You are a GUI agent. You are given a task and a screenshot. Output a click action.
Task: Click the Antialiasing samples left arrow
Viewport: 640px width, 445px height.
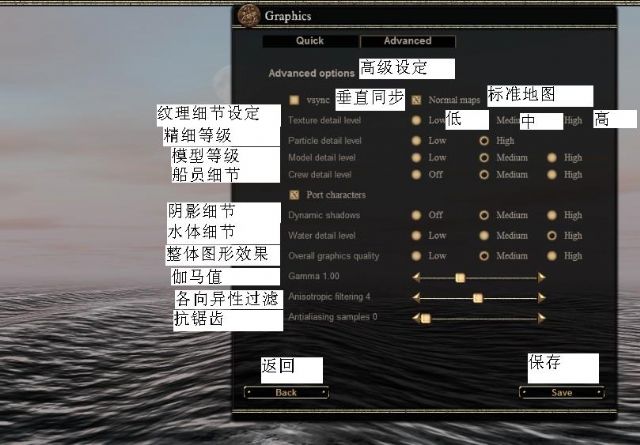coord(416,317)
